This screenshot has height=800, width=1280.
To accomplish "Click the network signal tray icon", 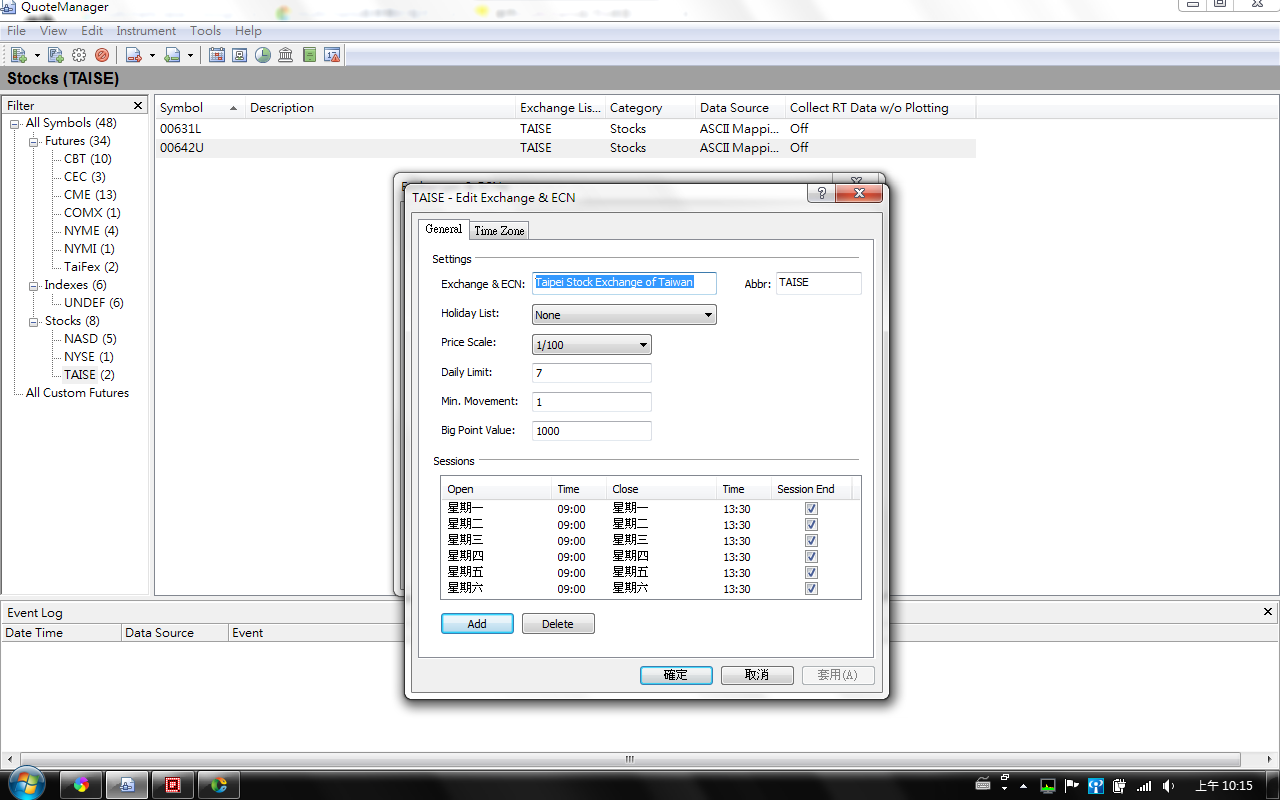I will (x=1144, y=786).
